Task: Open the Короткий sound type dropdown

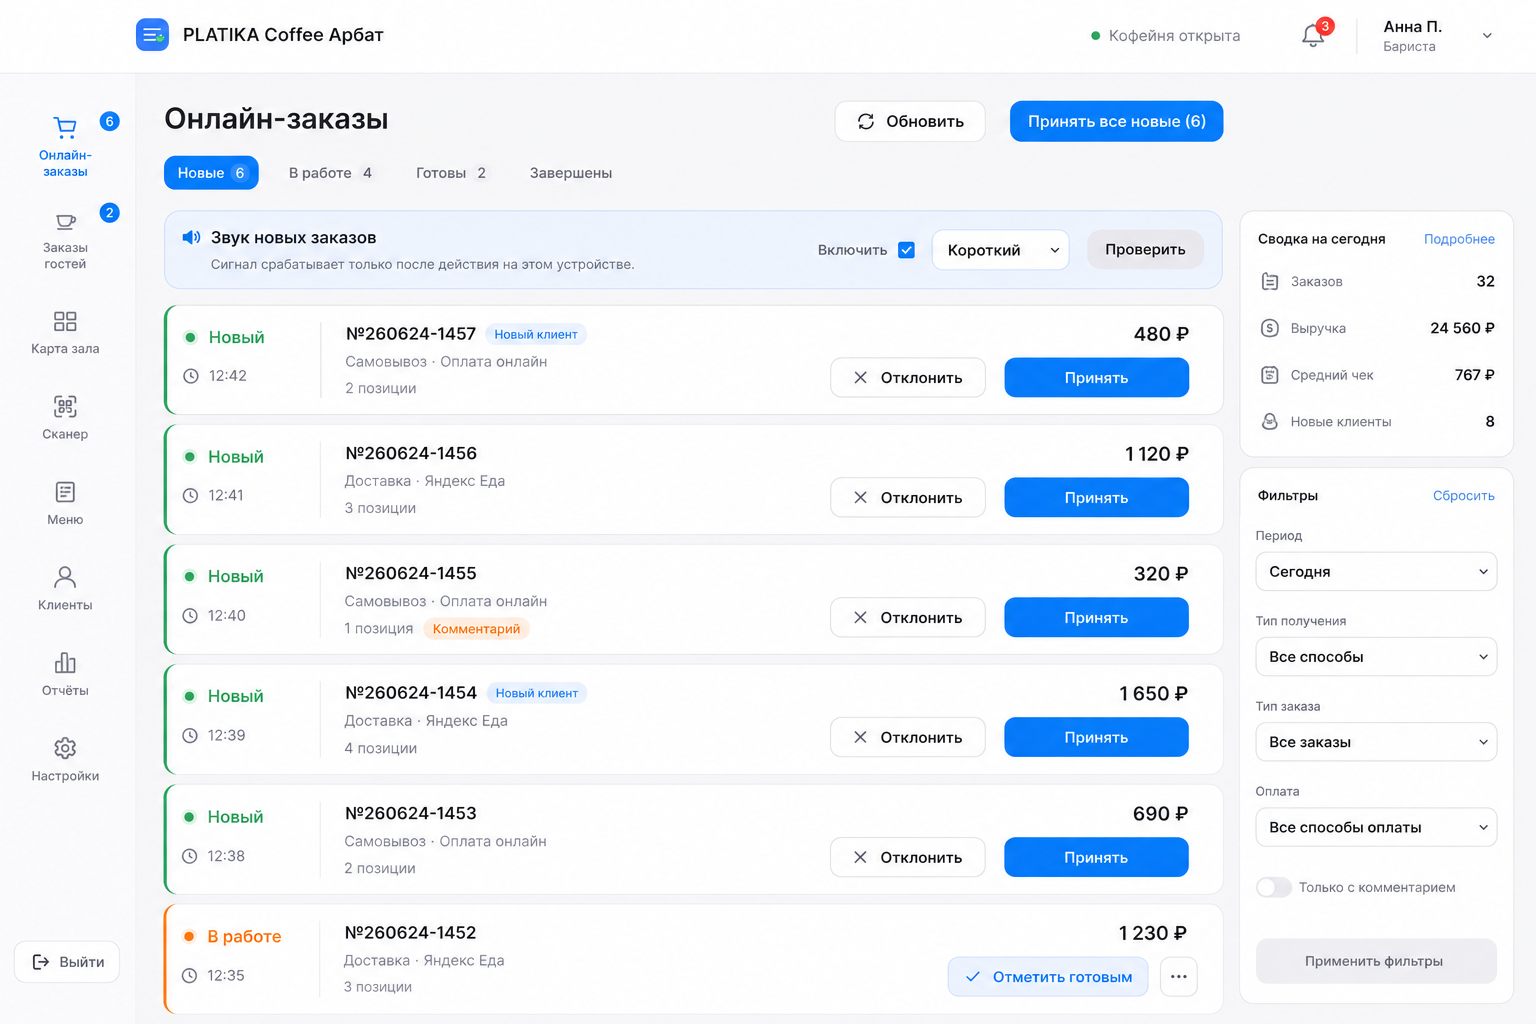Action: pos(1000,250)
